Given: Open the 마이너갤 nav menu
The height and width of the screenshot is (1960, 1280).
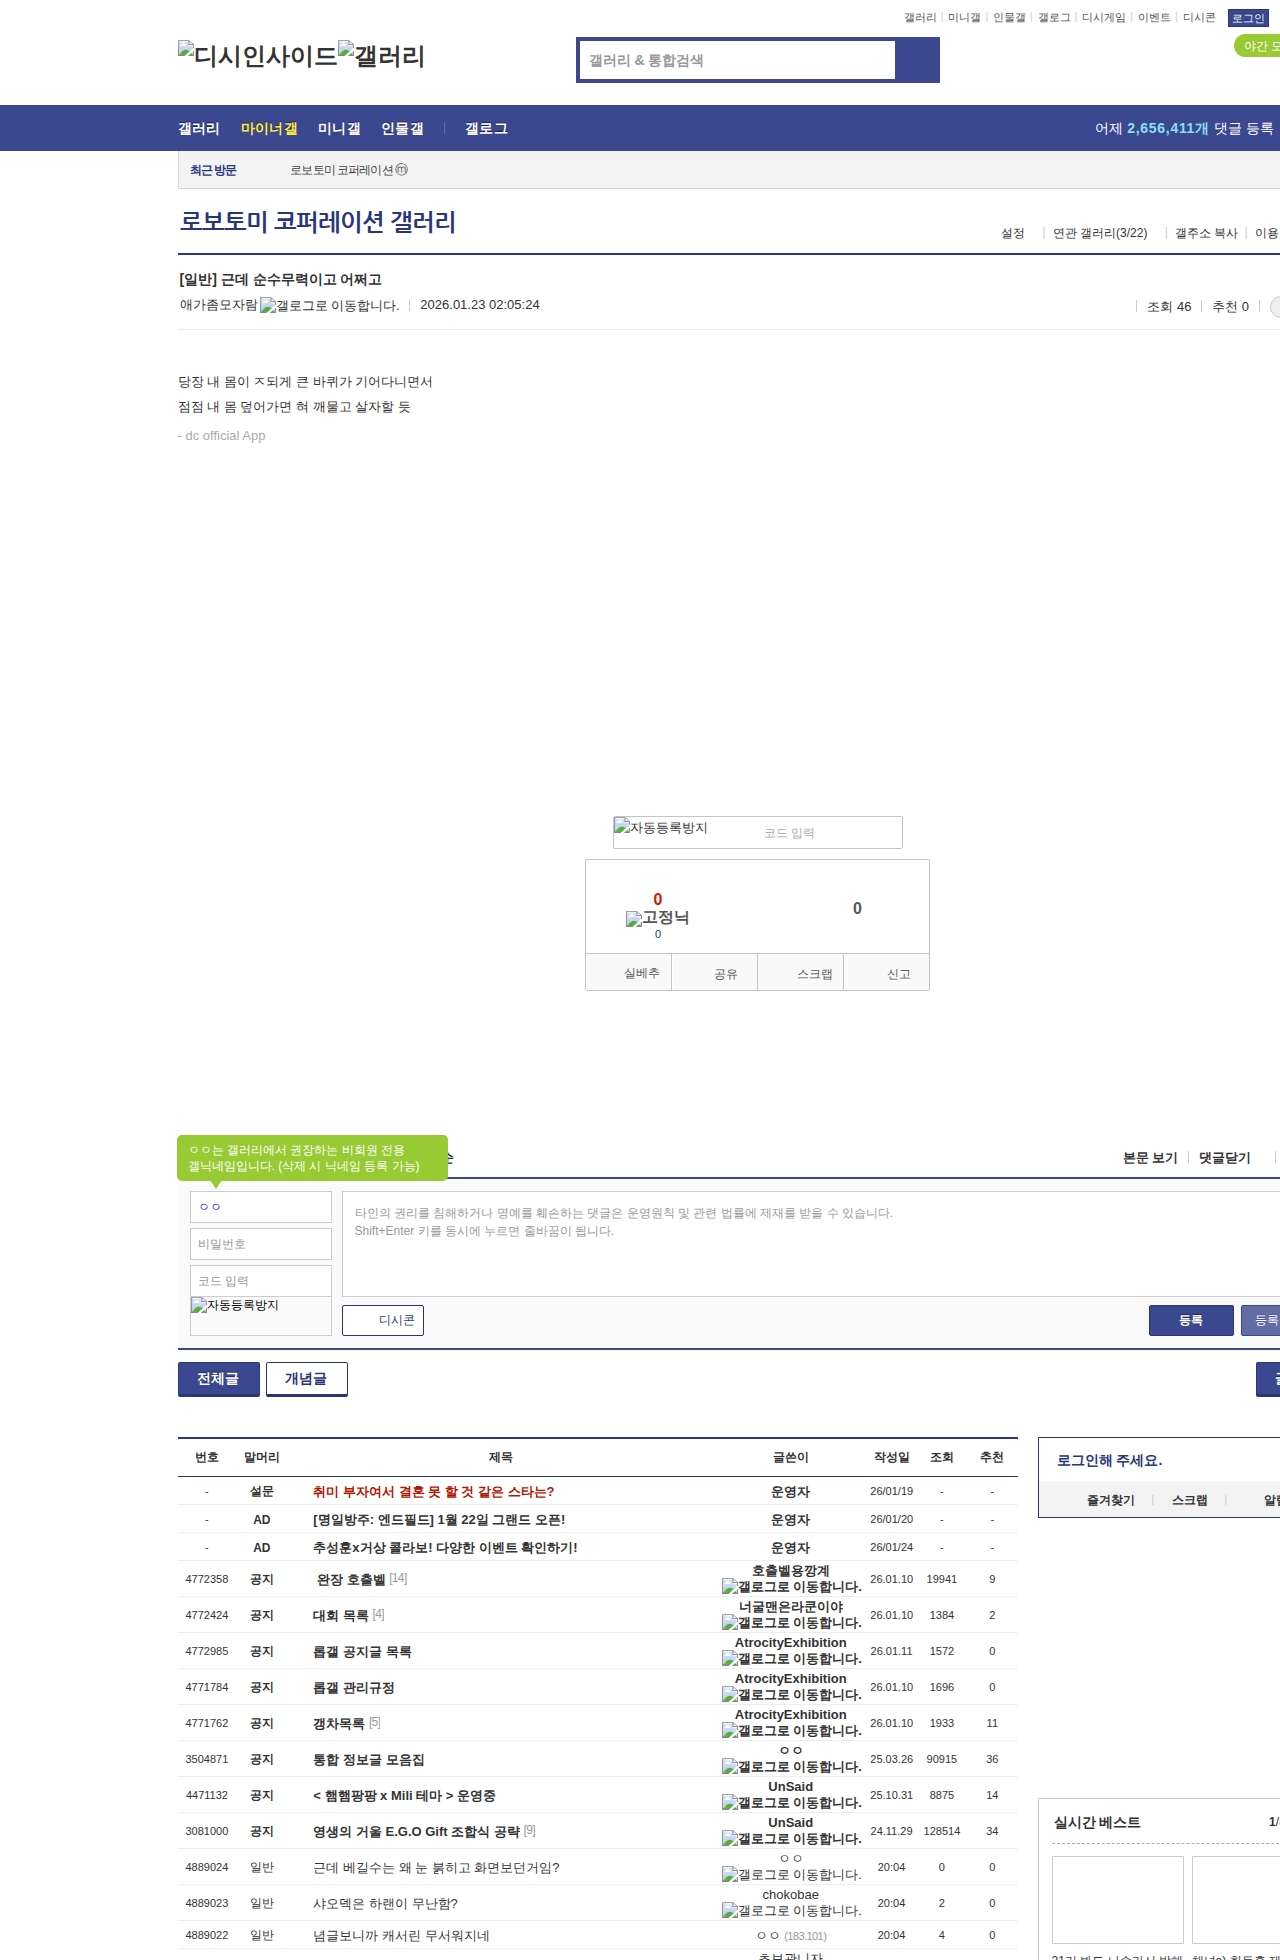Looking at the screenshot, I should [269, 128].
